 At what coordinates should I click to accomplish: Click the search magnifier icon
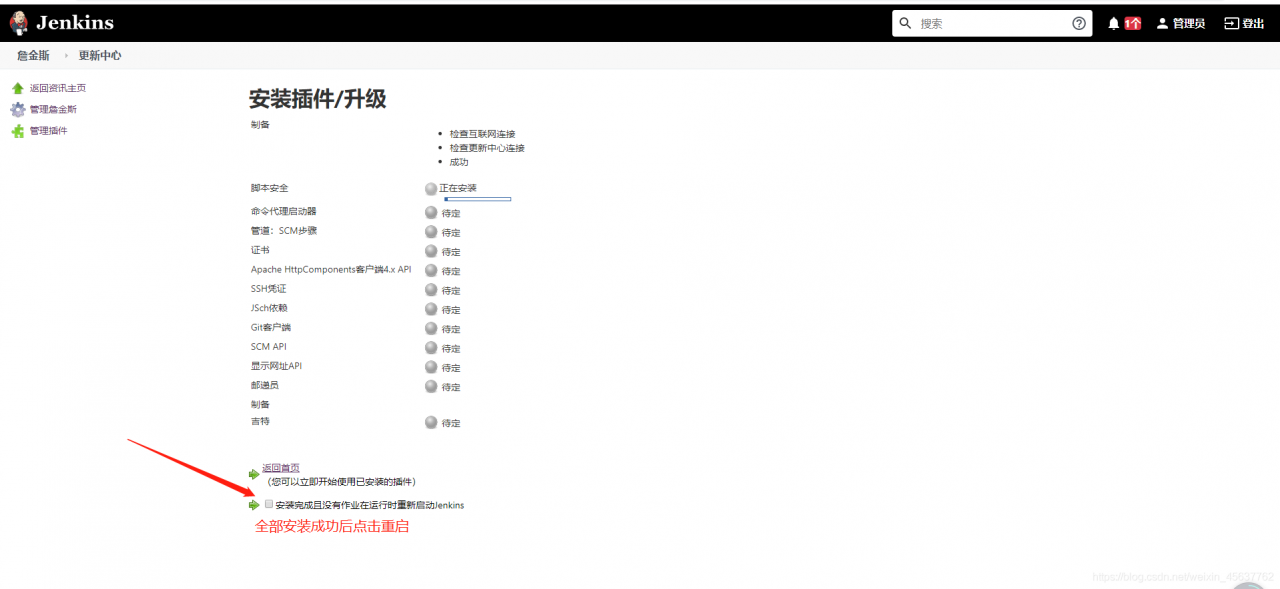pos(906,22)
